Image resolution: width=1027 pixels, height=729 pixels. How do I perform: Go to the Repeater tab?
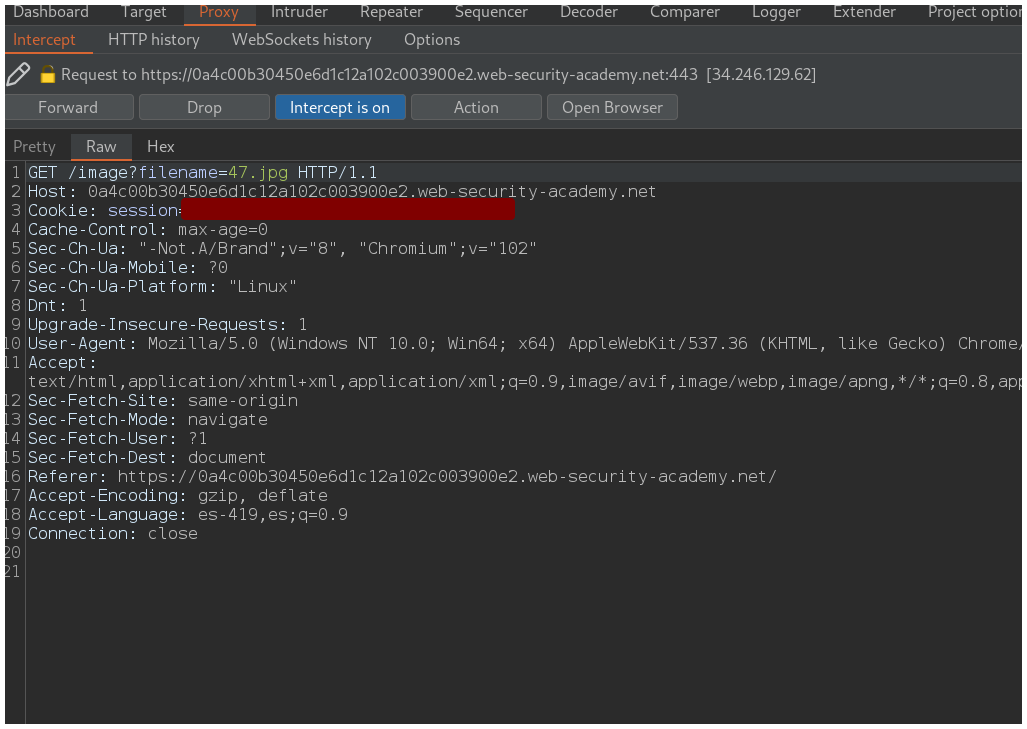point(391,12)
